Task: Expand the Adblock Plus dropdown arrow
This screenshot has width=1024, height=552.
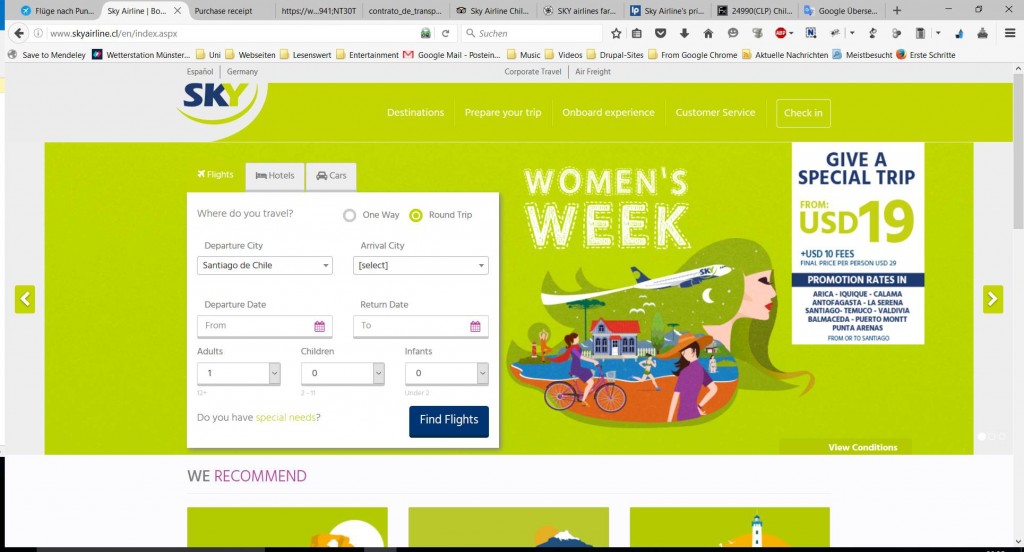Action: click(792, 33)
